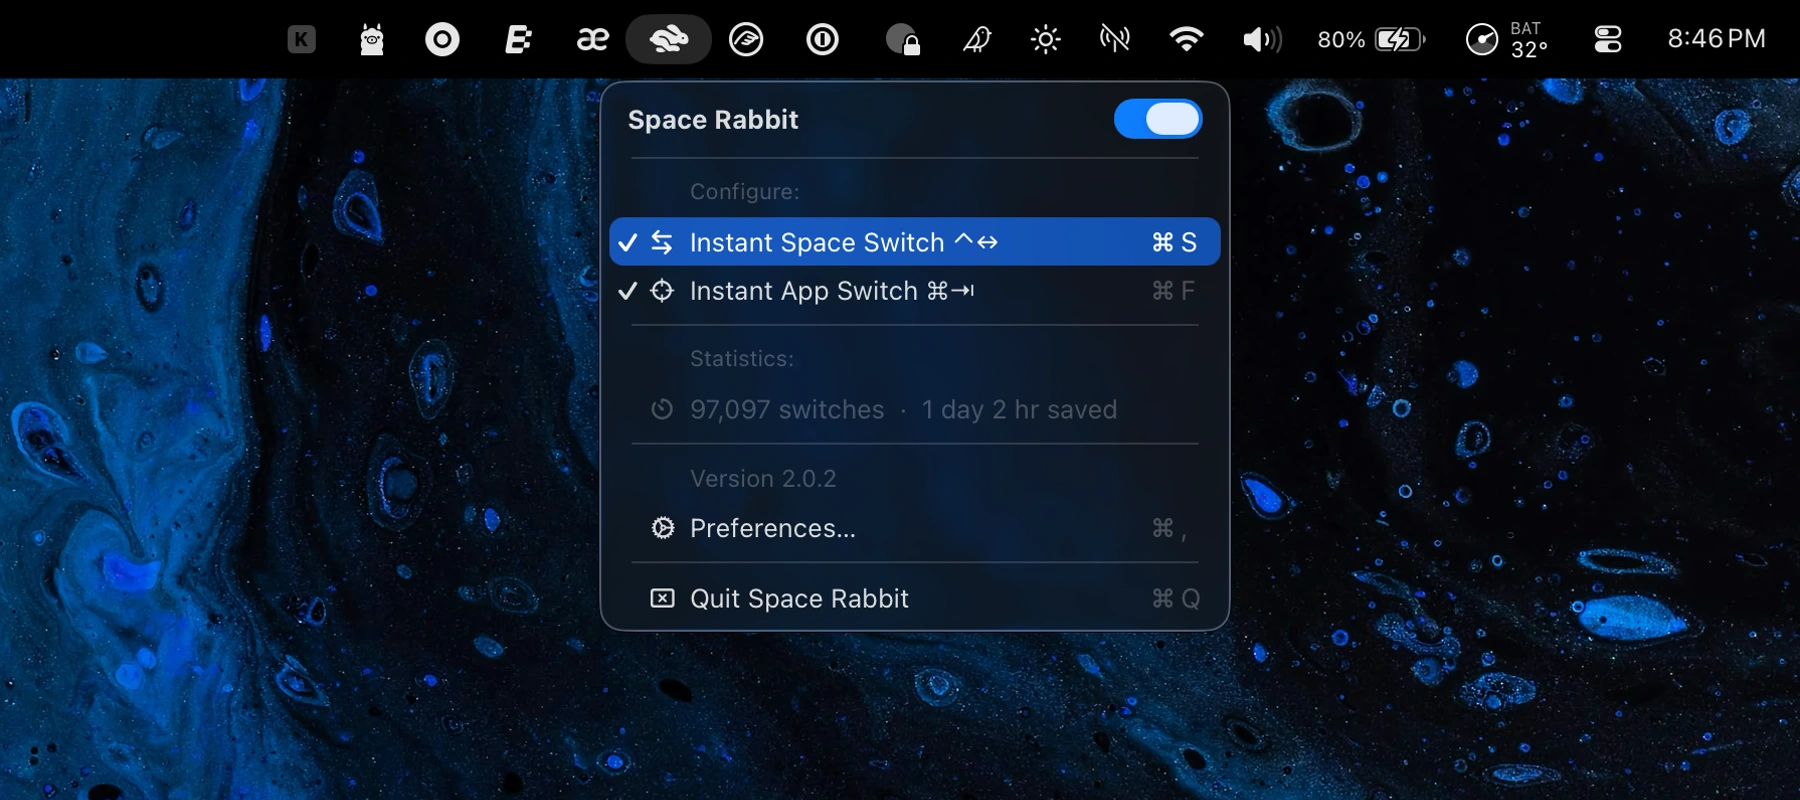The image size is (1800, 800).
Task: Click the æ ligature icon in the menu bar
Action: [593, 40]
